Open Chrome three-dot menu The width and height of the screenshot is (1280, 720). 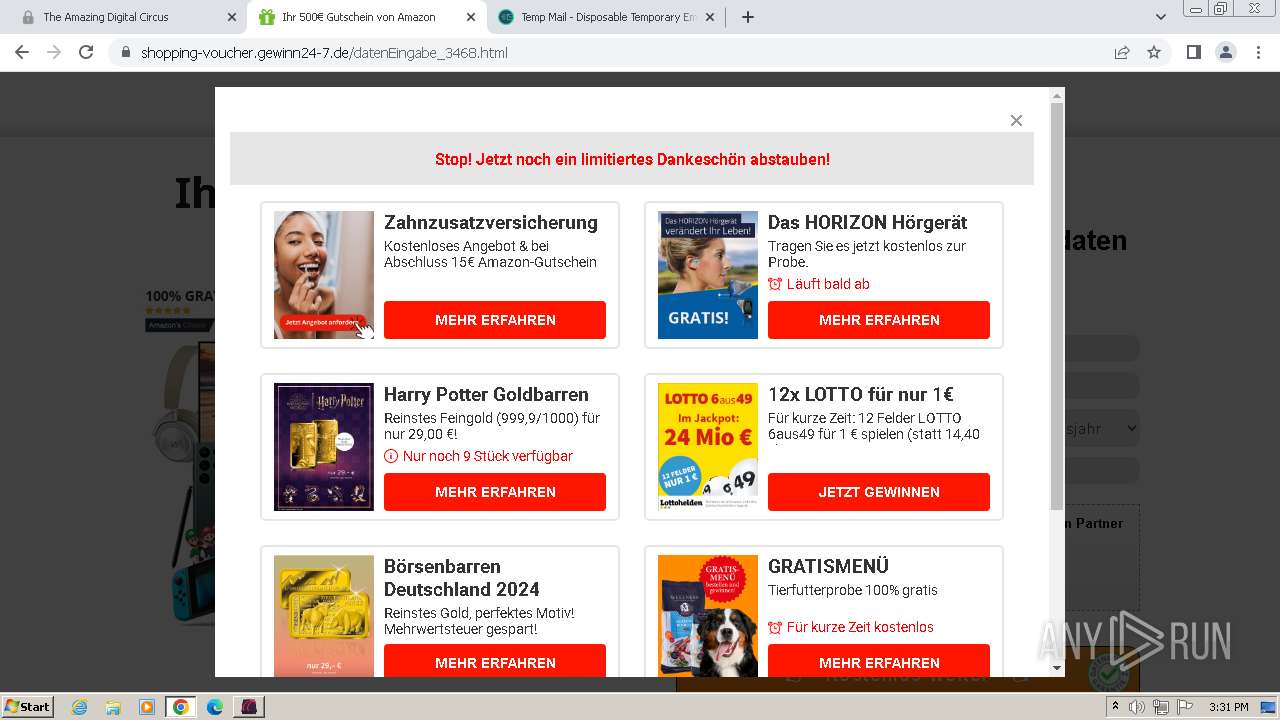[1258, 52]
